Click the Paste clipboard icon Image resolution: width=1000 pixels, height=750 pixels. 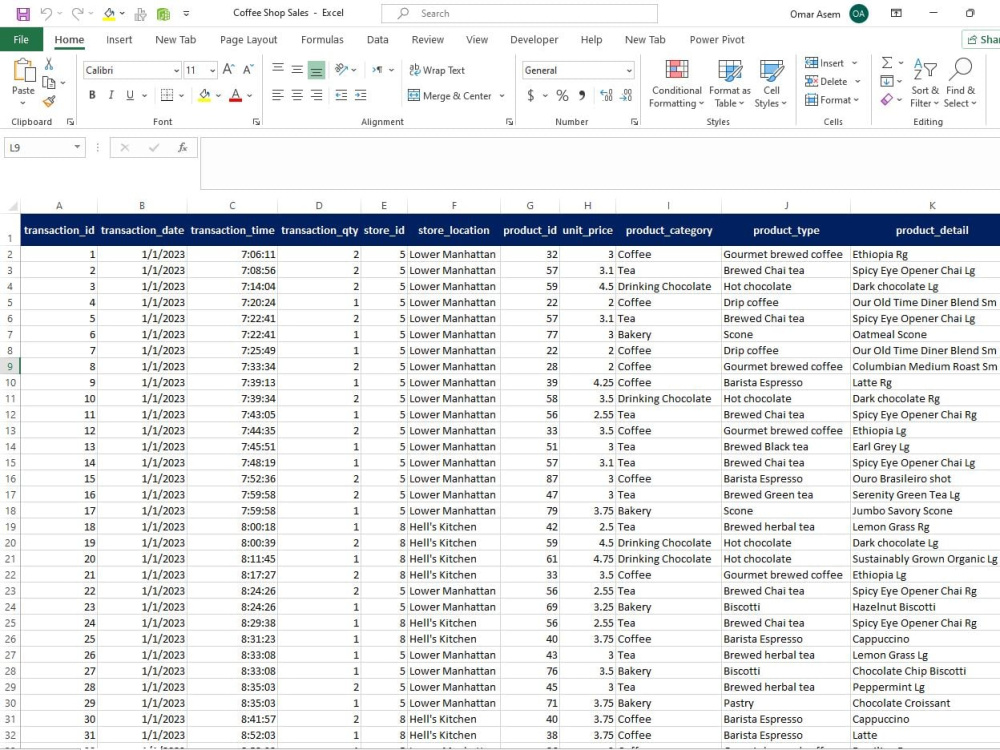tap(24, 71)
